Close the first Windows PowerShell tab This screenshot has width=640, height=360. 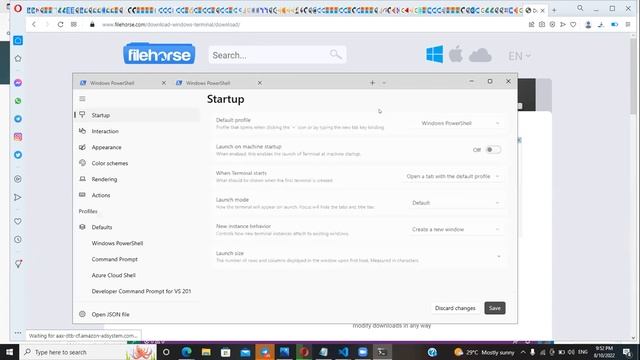pos(164,83)
